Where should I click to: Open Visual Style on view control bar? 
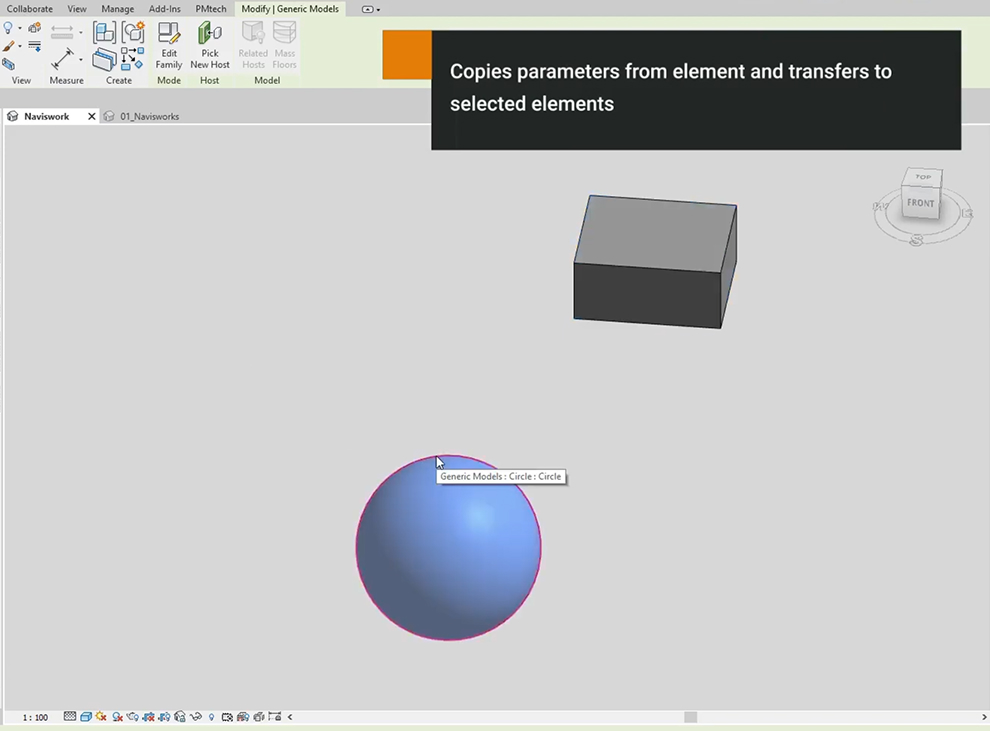[86, 717]
